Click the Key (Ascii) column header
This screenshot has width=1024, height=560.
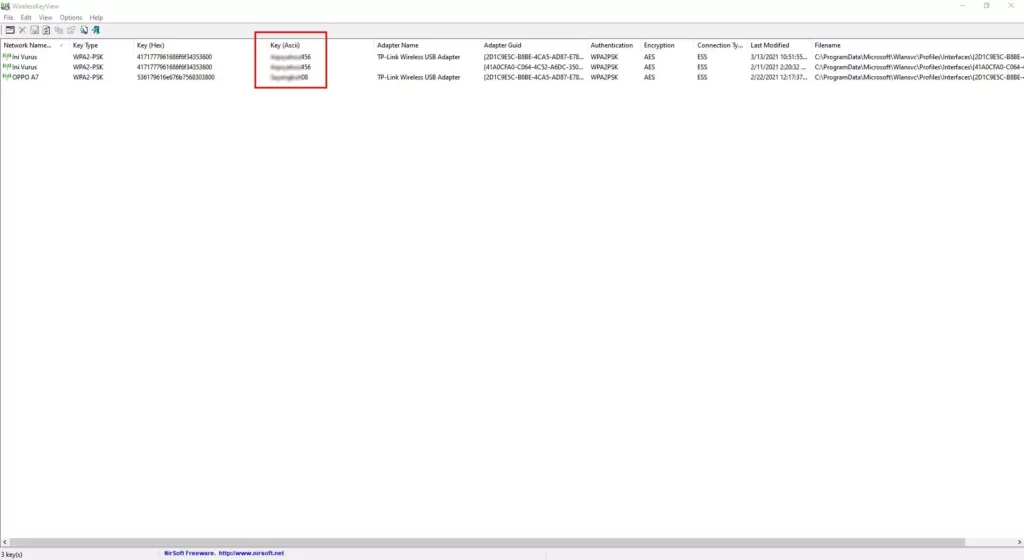[x=320, y=45]
